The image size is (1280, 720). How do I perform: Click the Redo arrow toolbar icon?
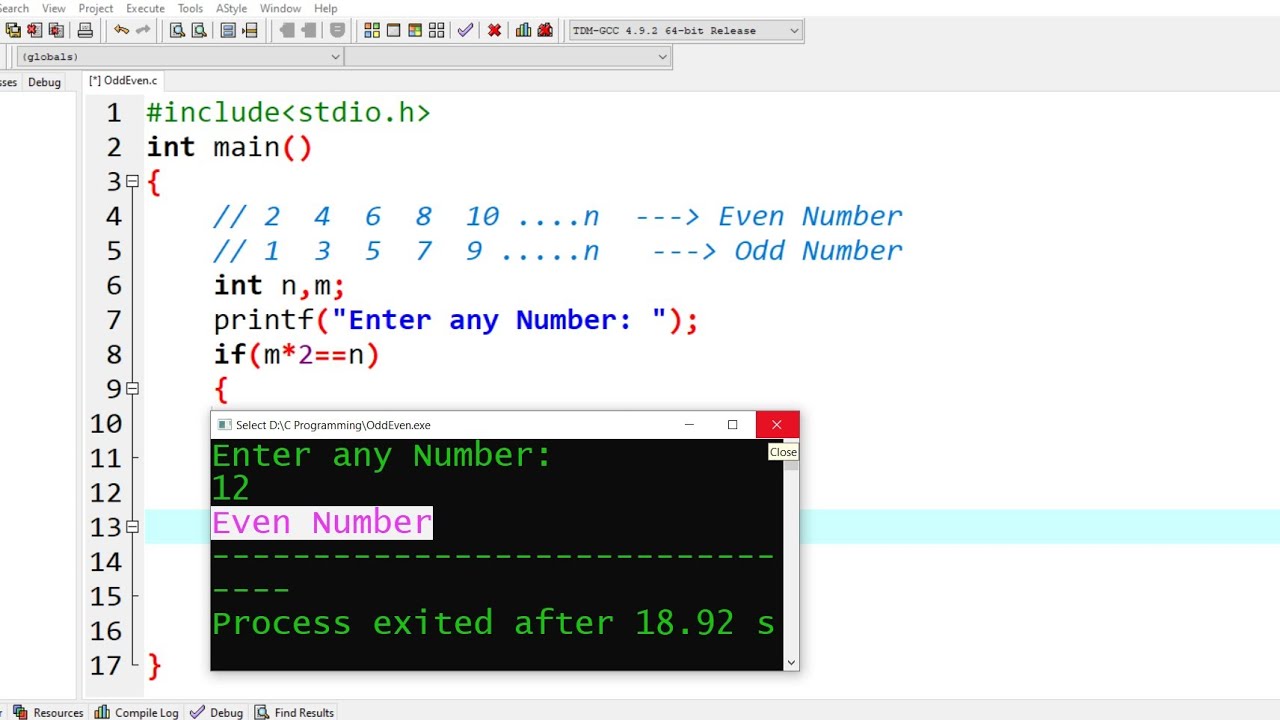point(142,30)
